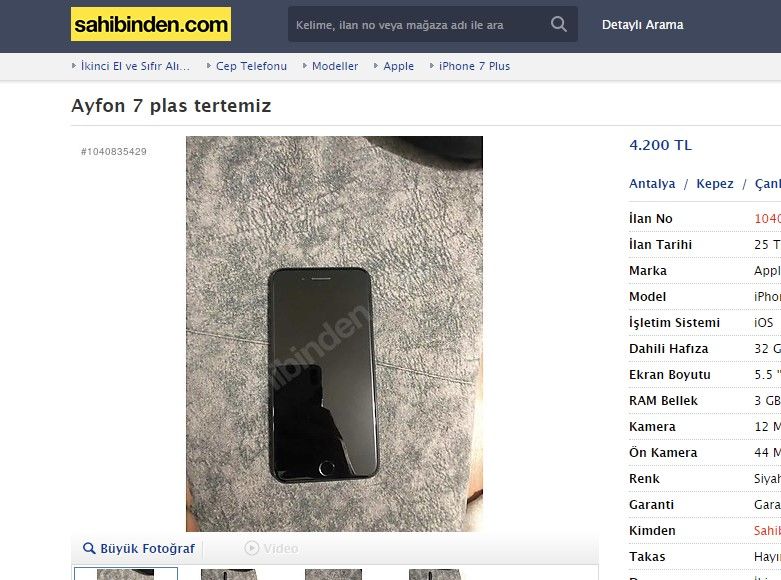
Task: Open iPhone 7 Plus breadcrumb
Action: pyautogui.click(x=474, y=66)
